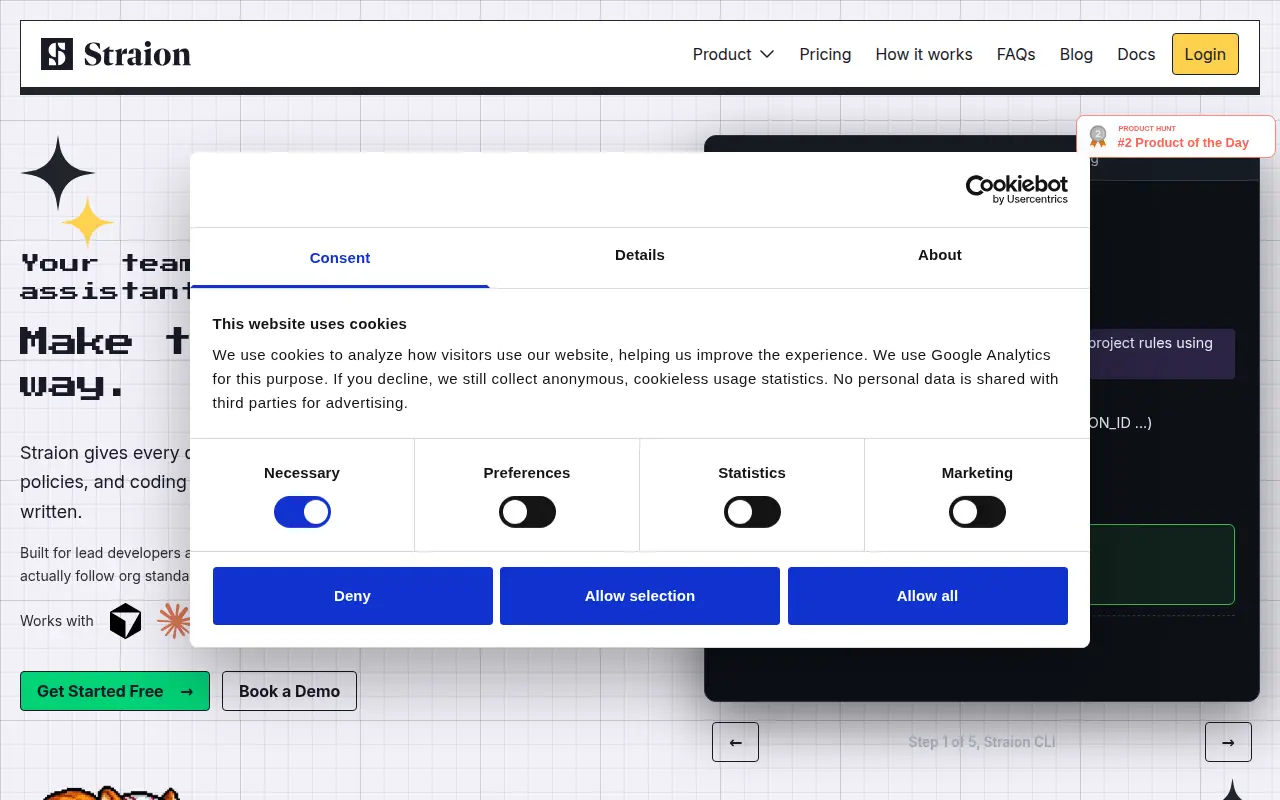Switch to the Details tab

(640, 256)
